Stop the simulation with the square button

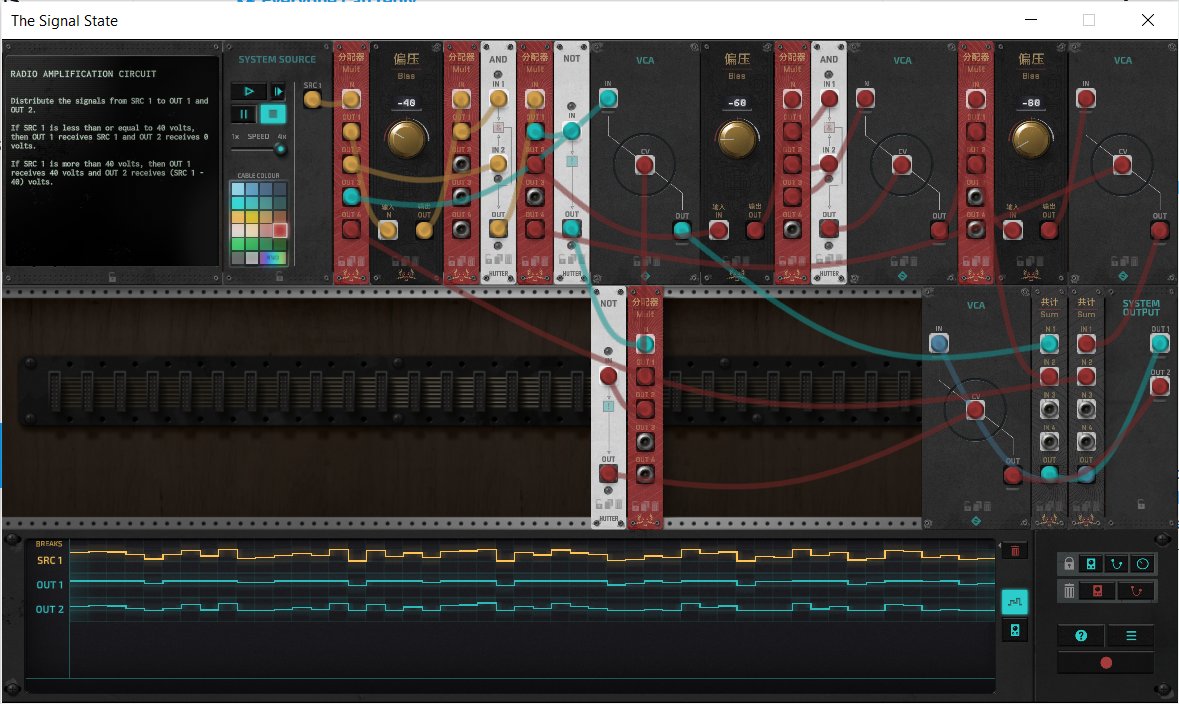point(273,114)
